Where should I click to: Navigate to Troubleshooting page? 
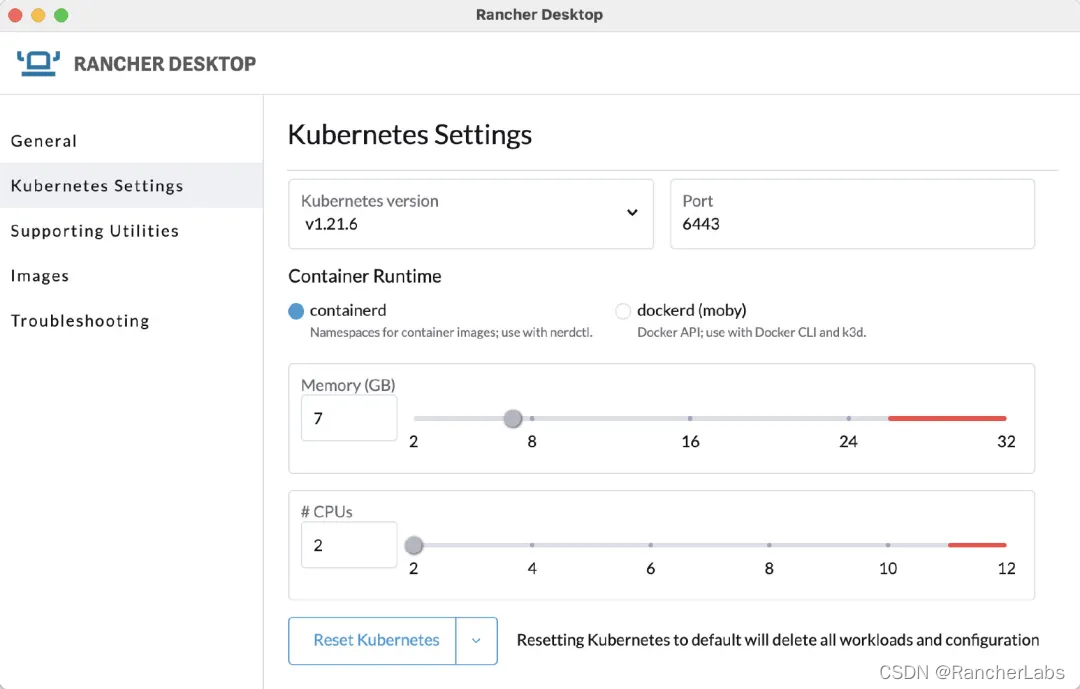80,320
